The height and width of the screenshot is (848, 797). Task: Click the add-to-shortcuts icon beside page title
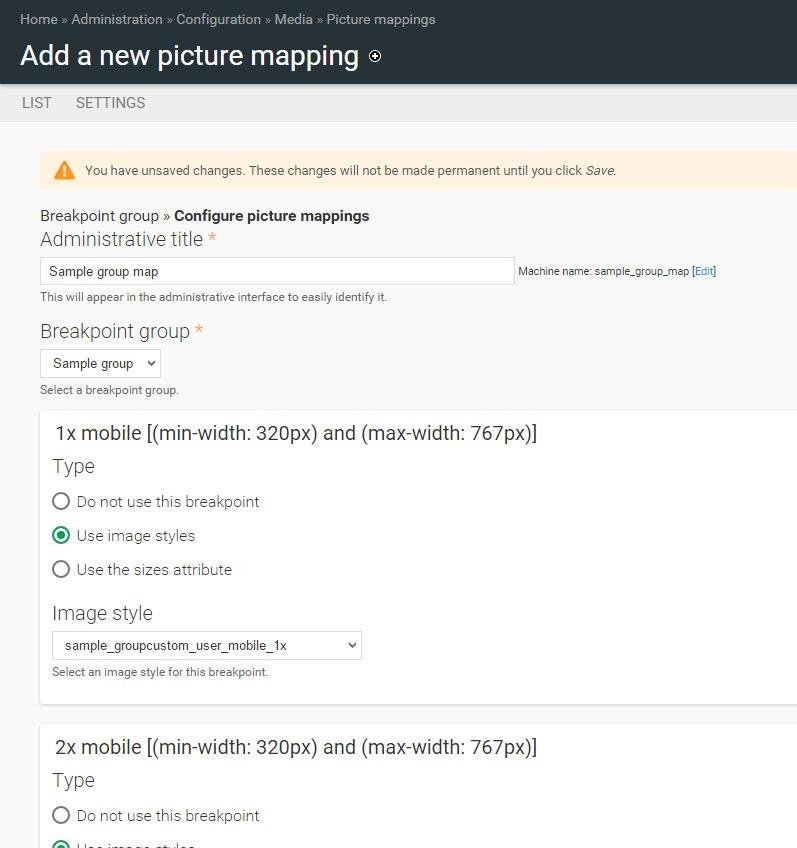coord(375,57)
